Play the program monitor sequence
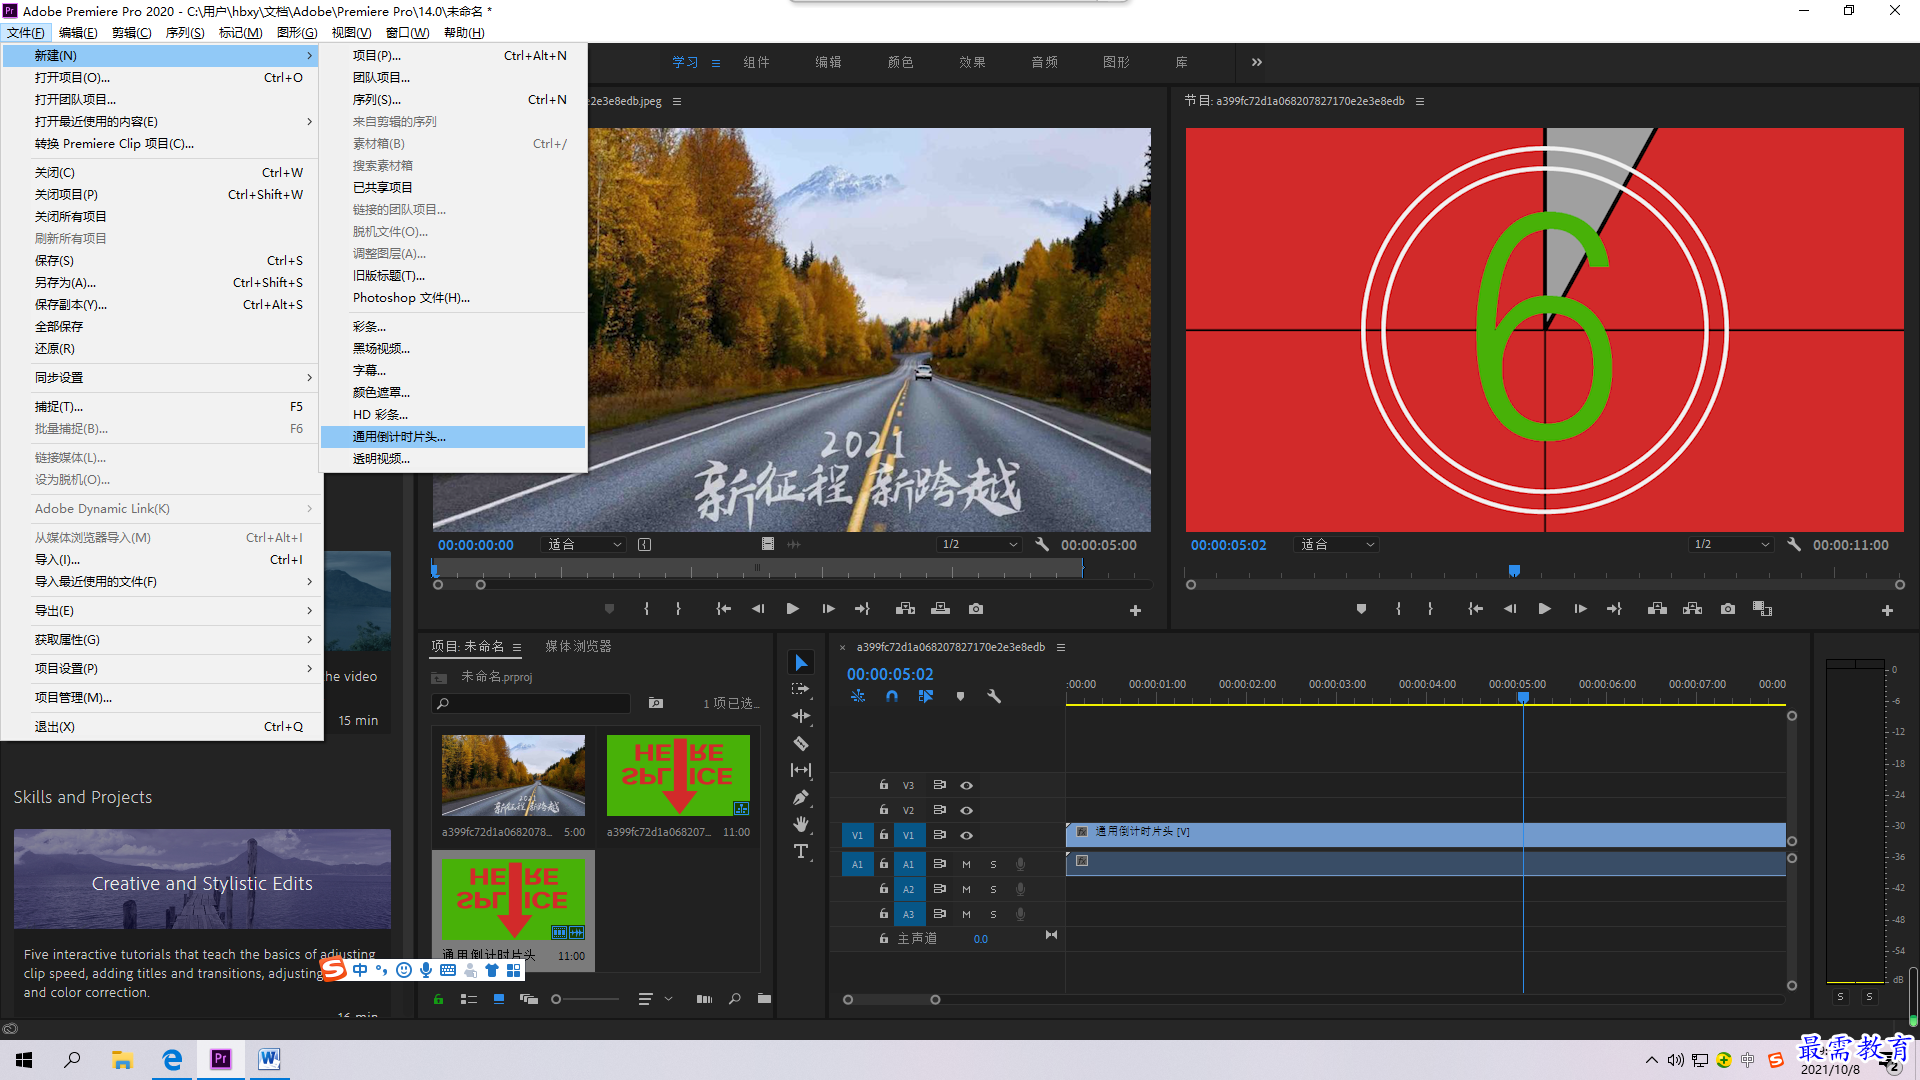The image size is (1920, 1080). tap(1544, 609)
